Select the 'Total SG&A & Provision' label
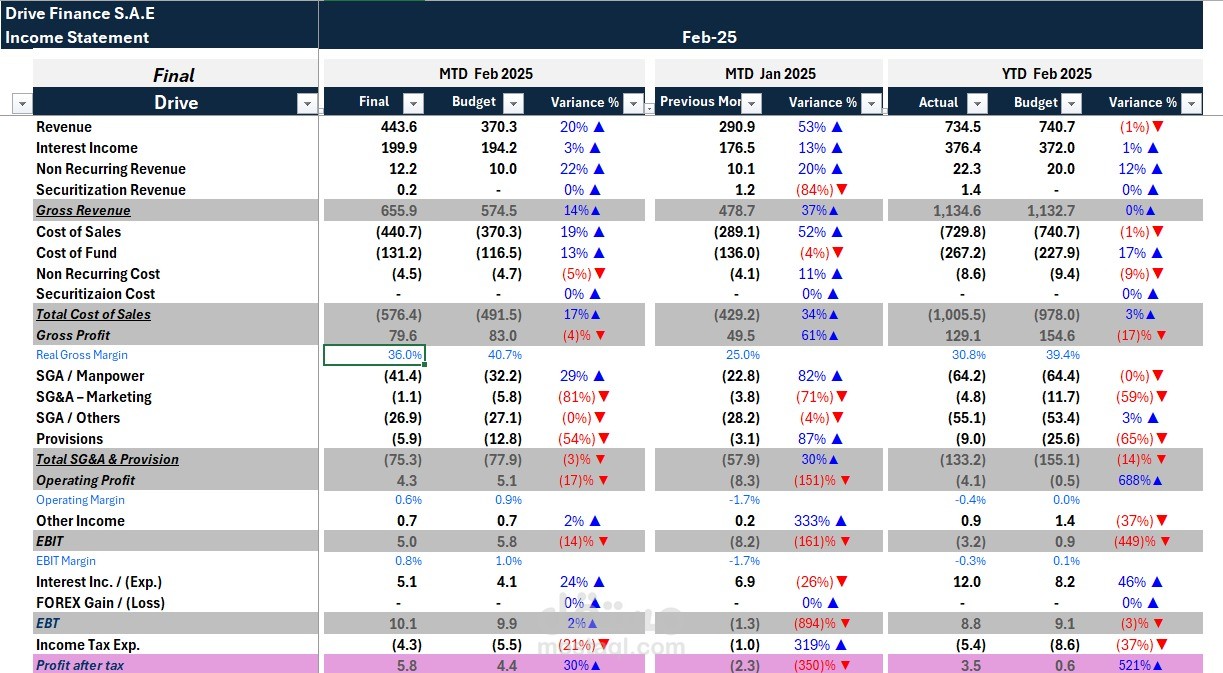The image size is (1223, 673). tap(107, 460)
